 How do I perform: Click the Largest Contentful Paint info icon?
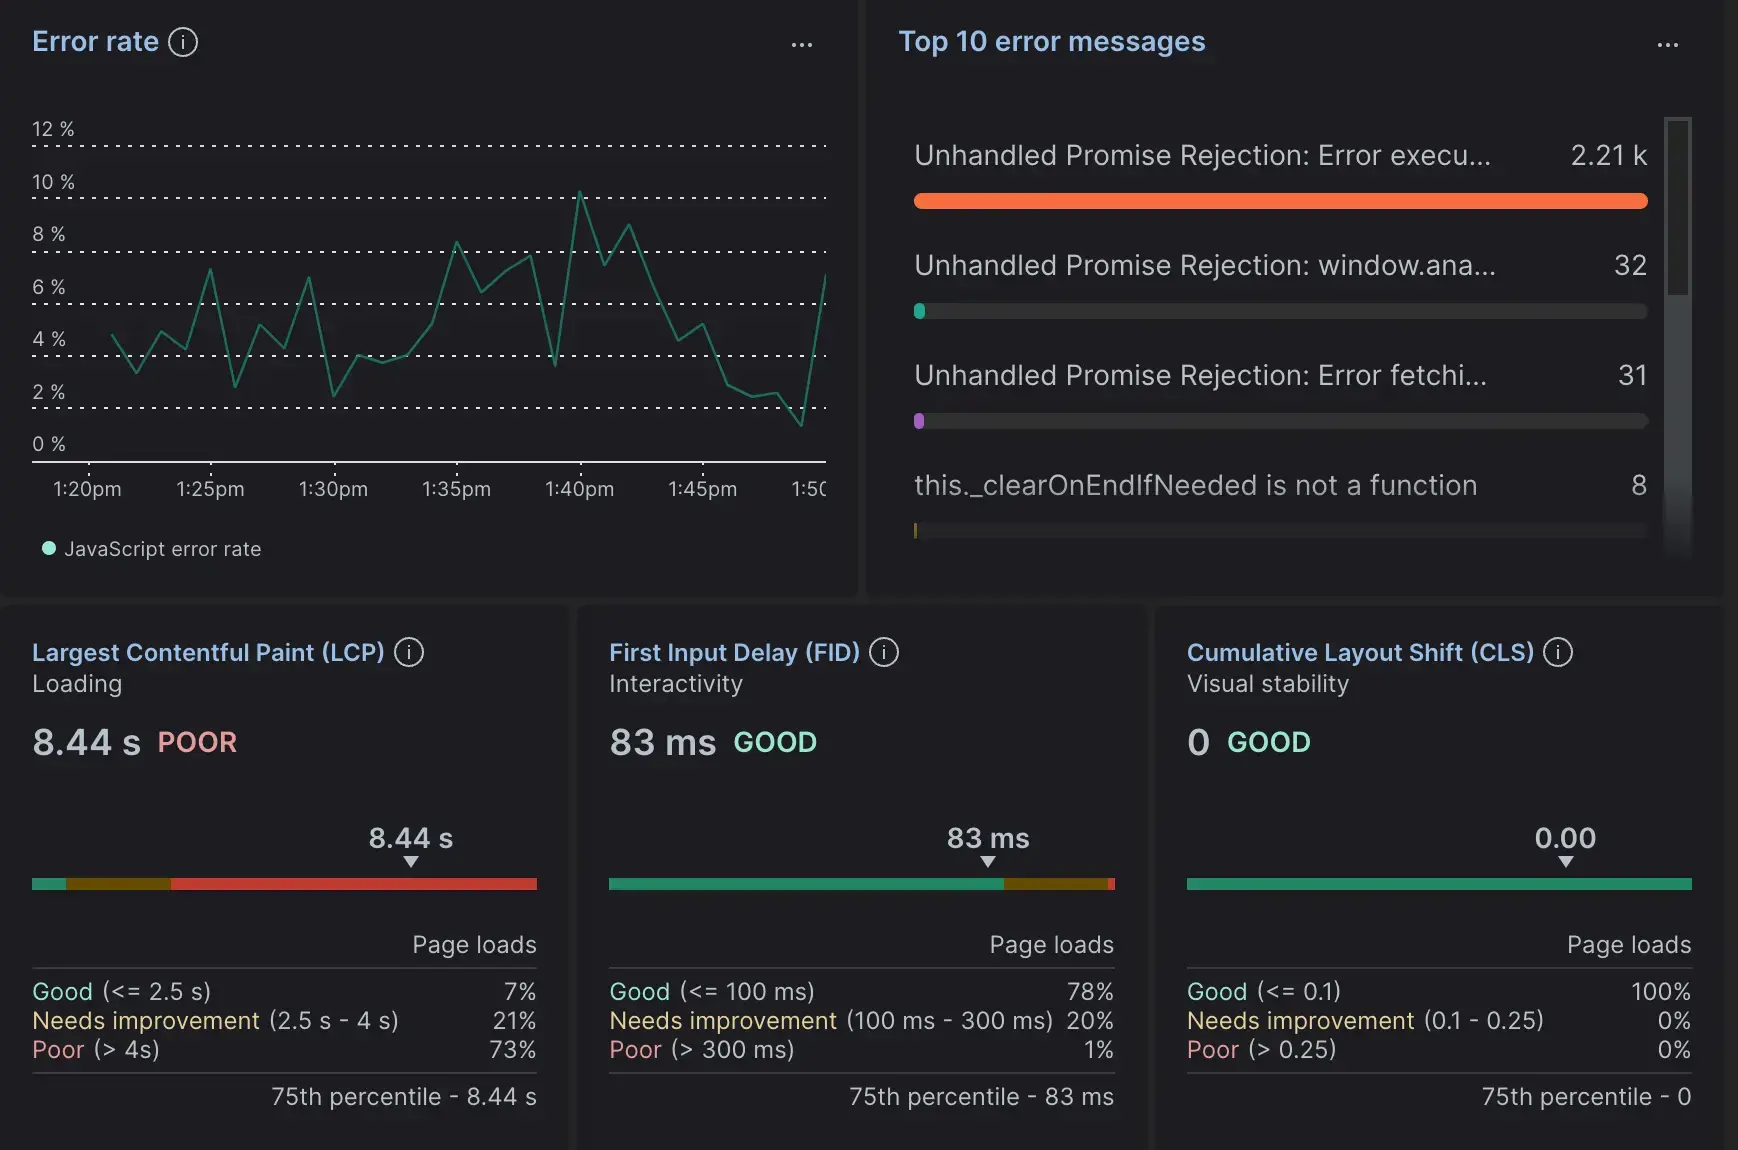[409, 652]
